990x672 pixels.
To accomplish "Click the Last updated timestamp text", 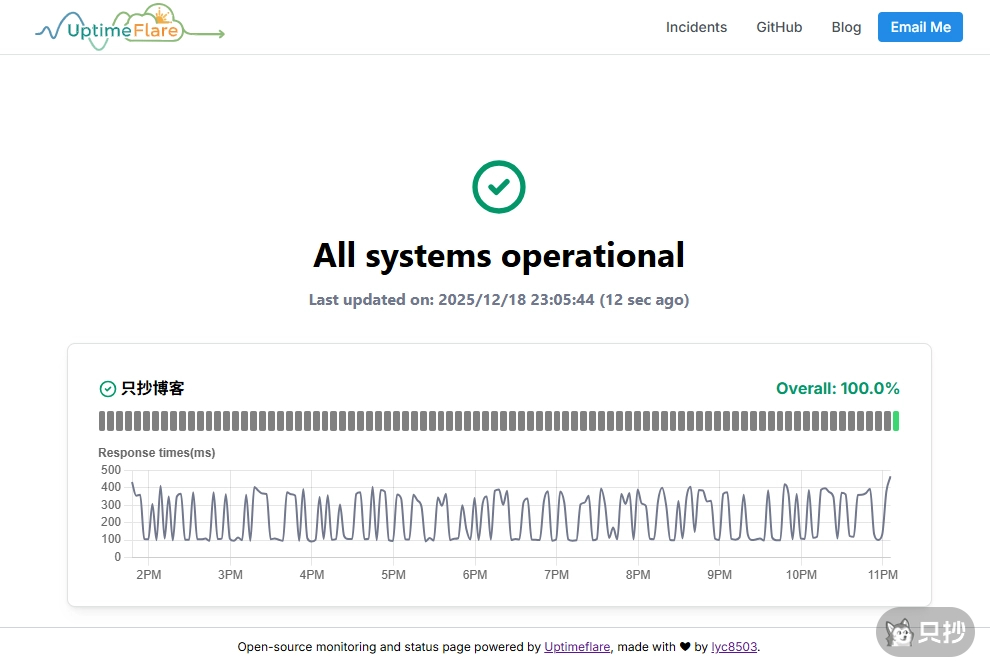I will click(498, 300).
